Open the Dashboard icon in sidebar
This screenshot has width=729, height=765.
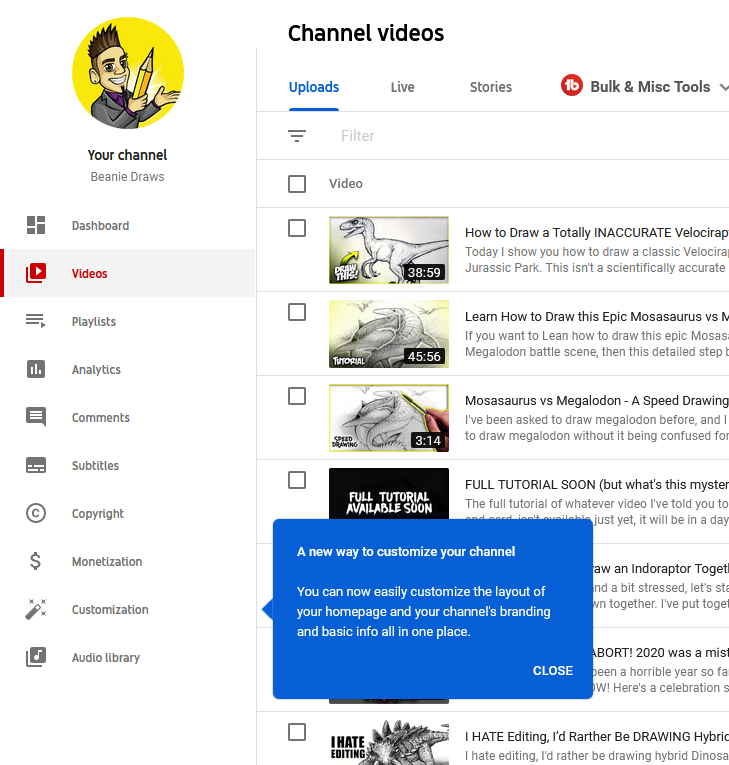coord(36,226)
